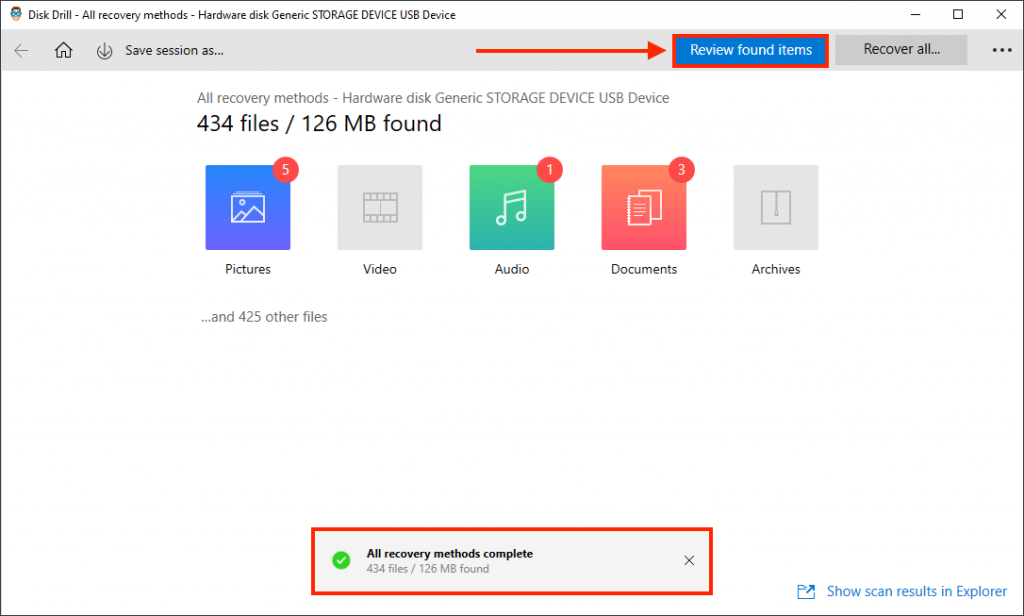Click the Home icon in the toolbar
This screenshot has width=1024, height=616.
[x=63, y=49]
